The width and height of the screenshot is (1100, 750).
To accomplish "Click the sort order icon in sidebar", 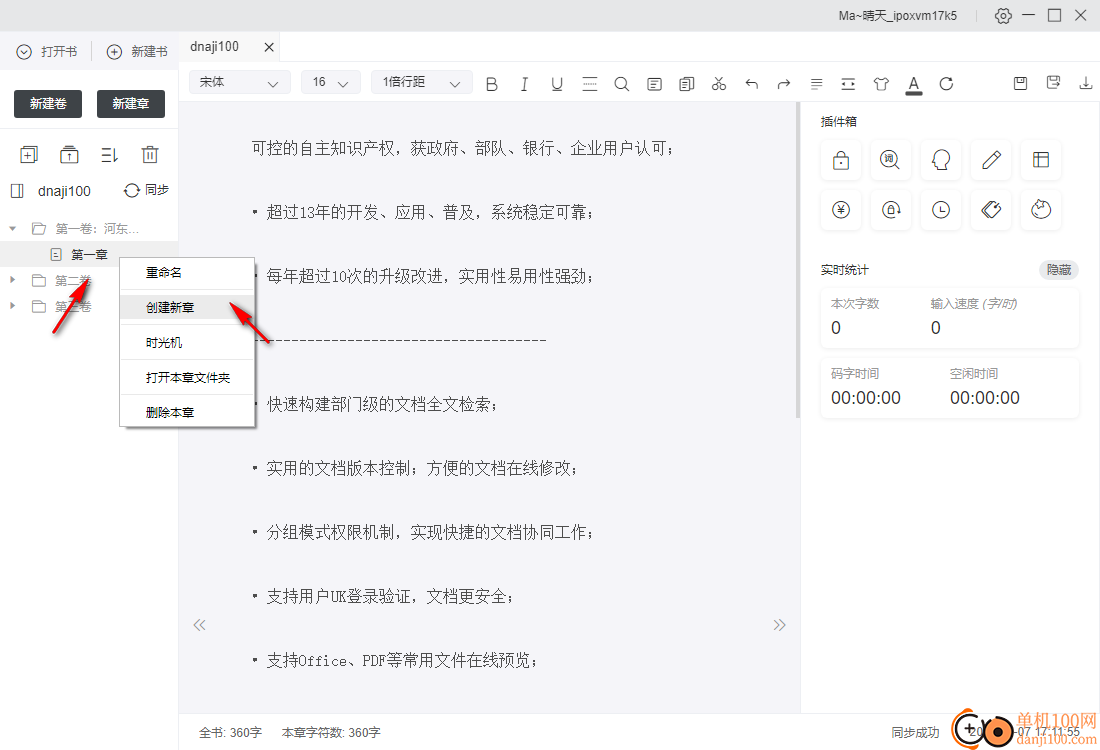I will pyautogui.click(x=109, y=154).
